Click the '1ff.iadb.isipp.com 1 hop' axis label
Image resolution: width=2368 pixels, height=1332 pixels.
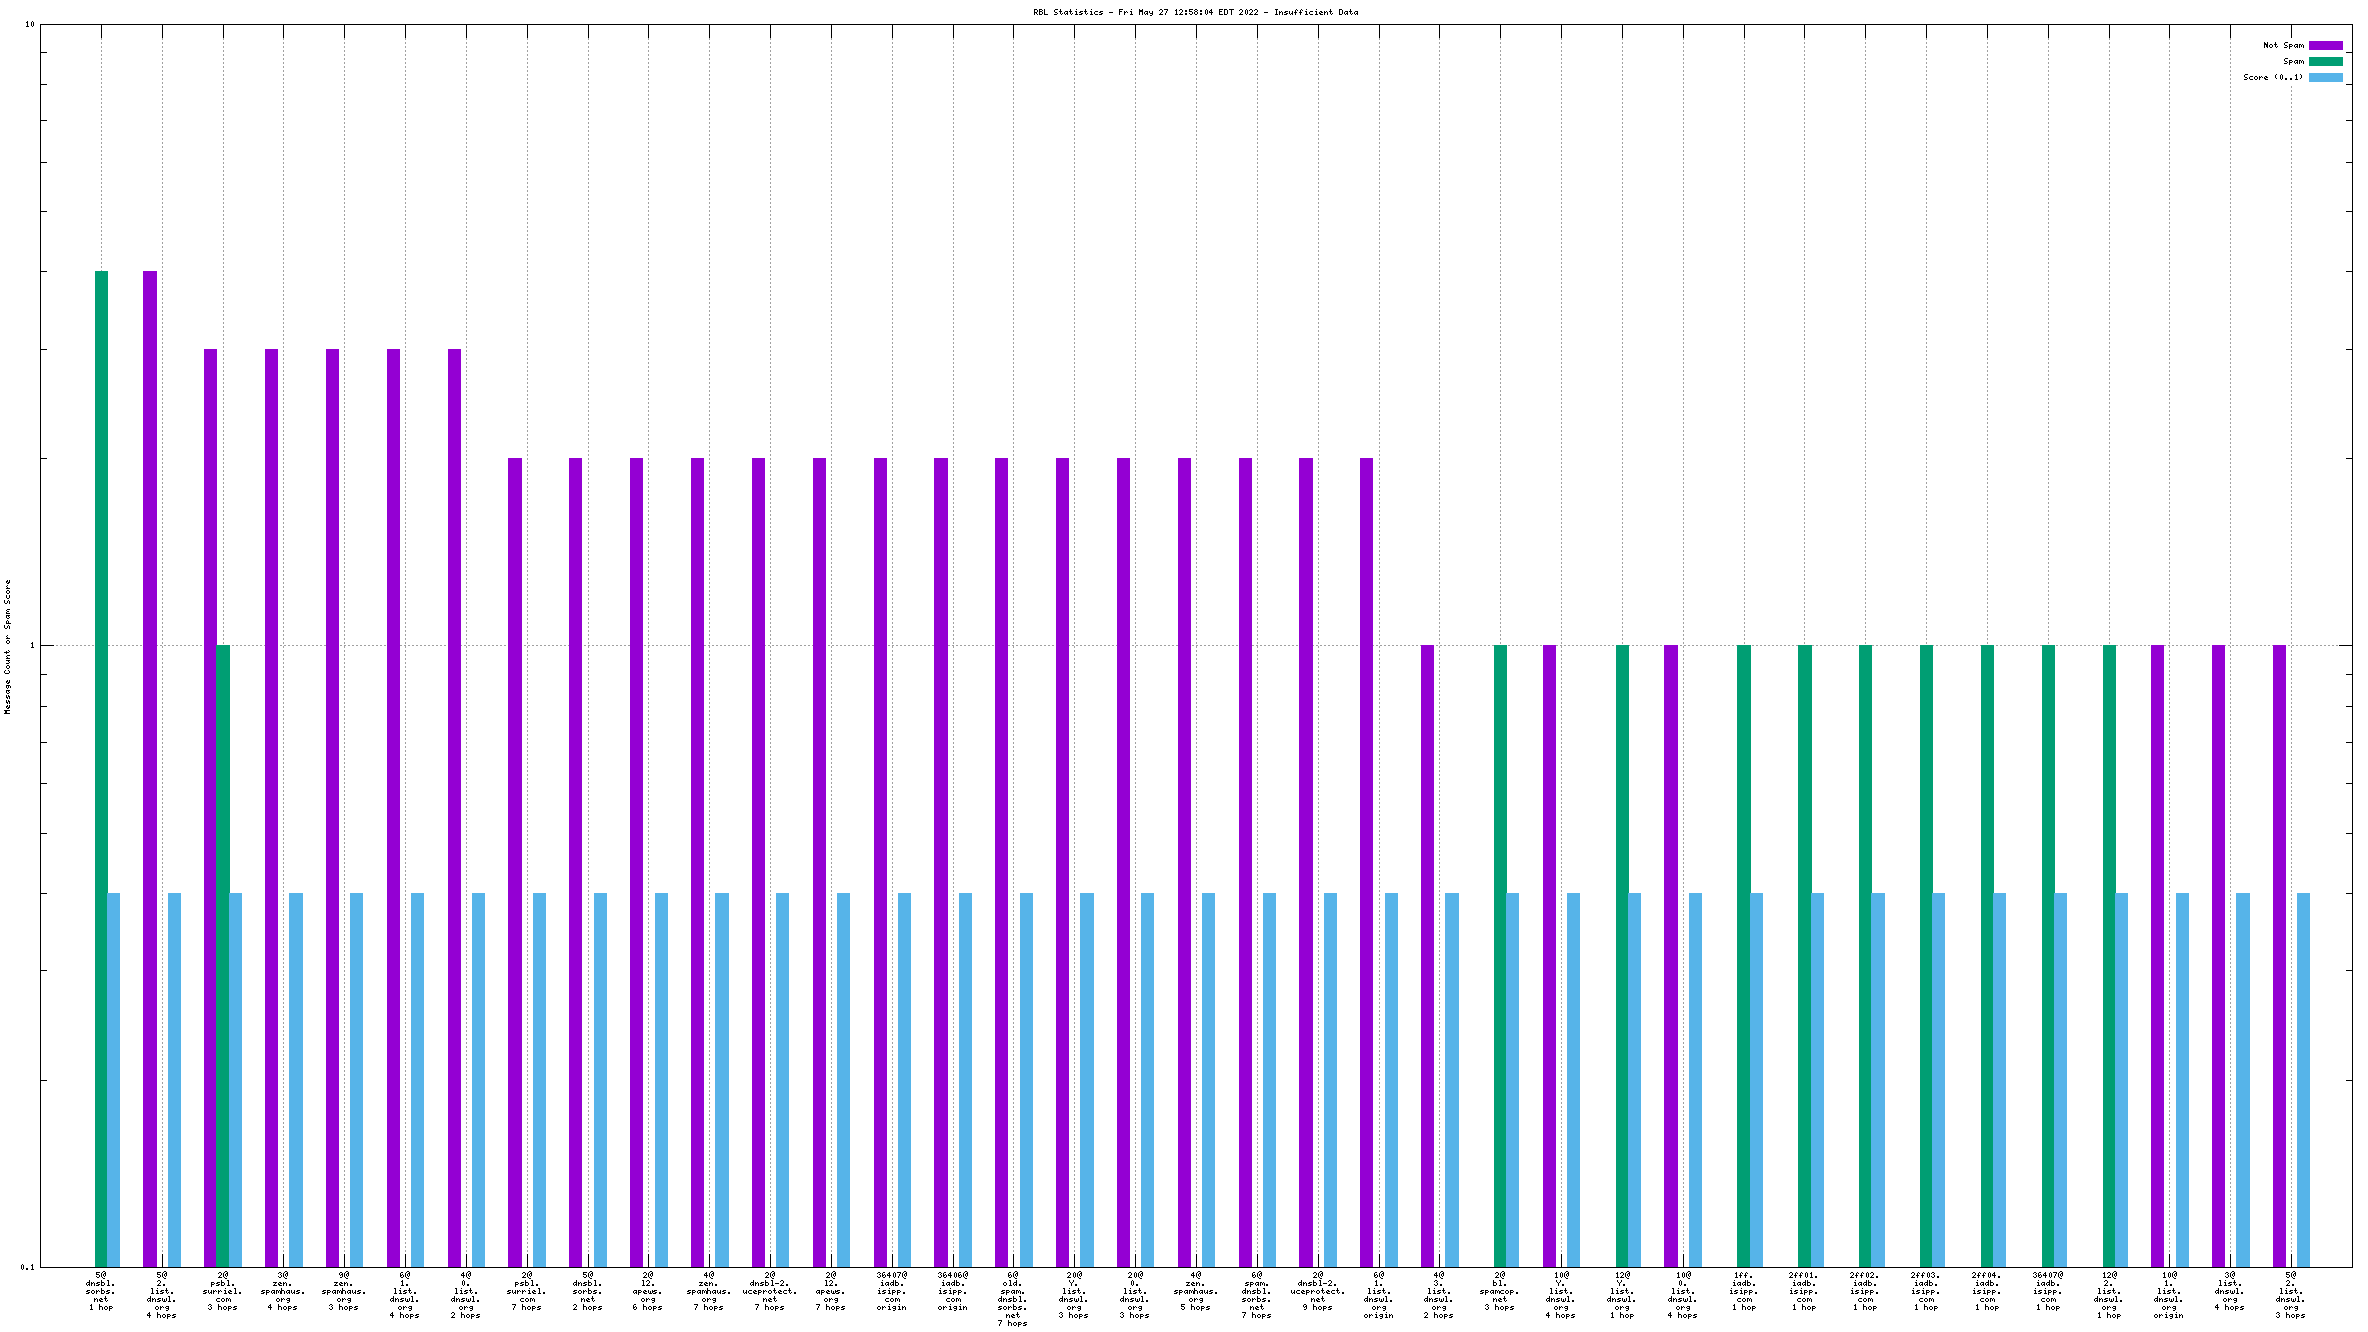pyautogui.click(x=1744, y=1291)
